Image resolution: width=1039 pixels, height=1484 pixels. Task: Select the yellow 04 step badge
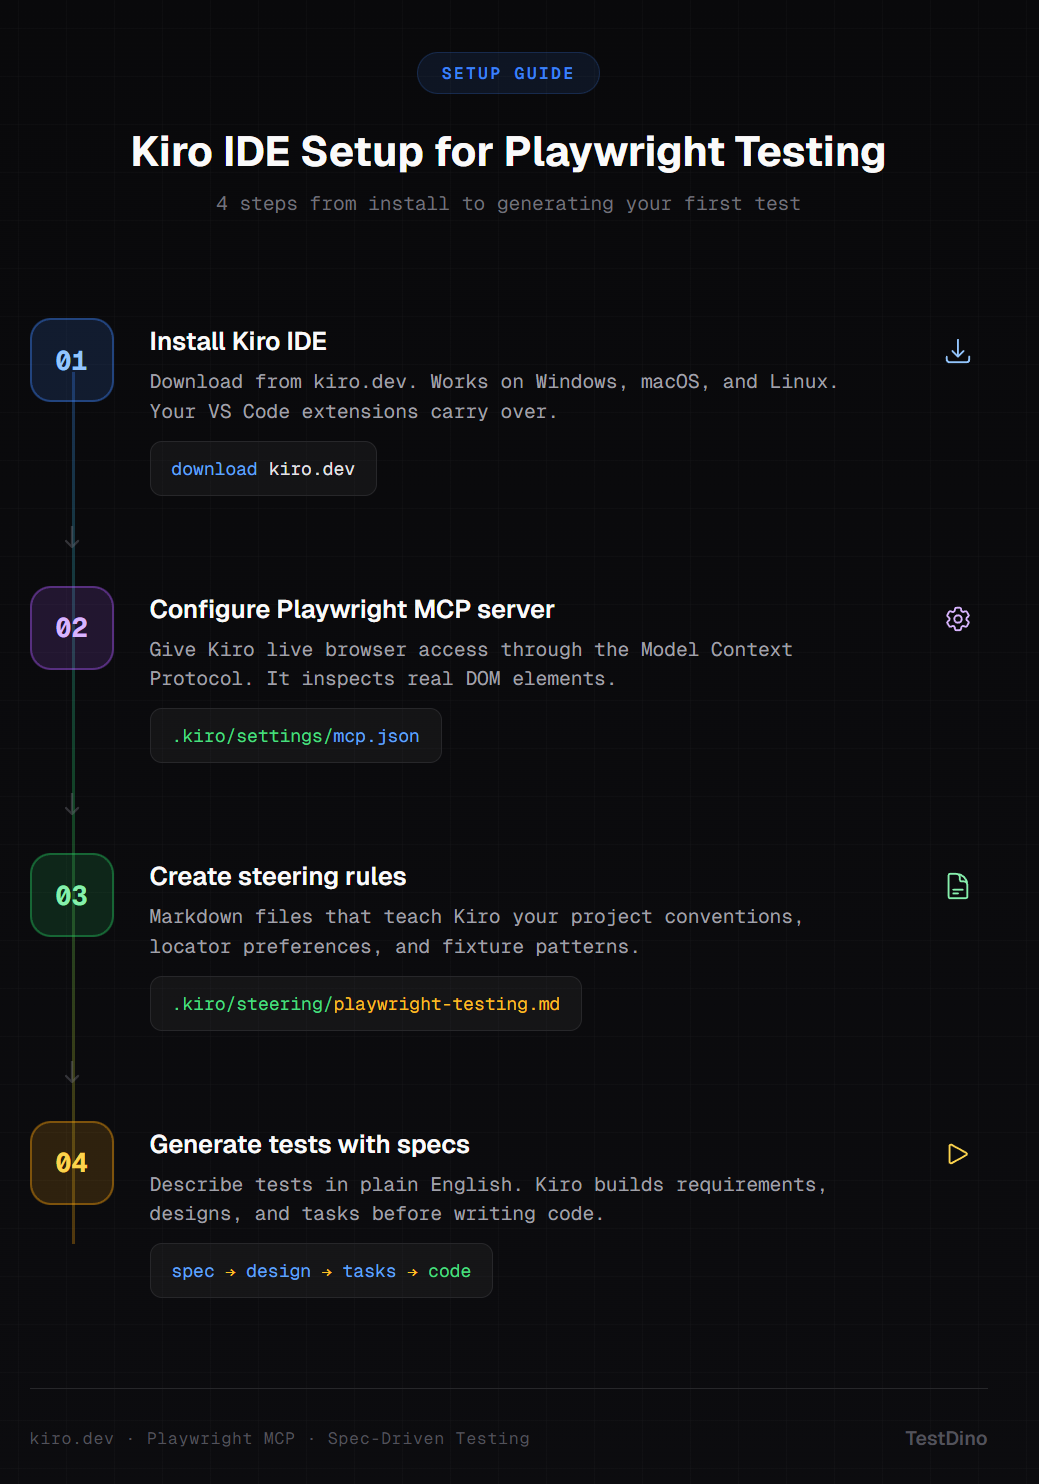(x=72, y=1163)
